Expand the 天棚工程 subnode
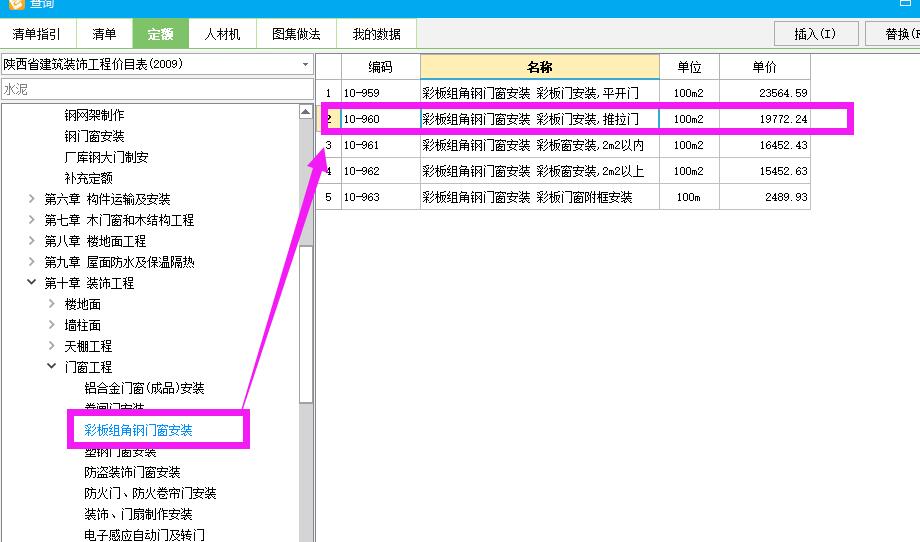This screenshot has width=920, height=542. click(52, 345)
